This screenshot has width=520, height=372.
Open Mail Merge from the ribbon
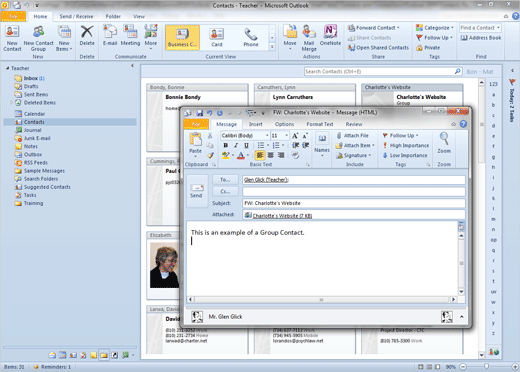pyautogui.click(x=309, y=38)
